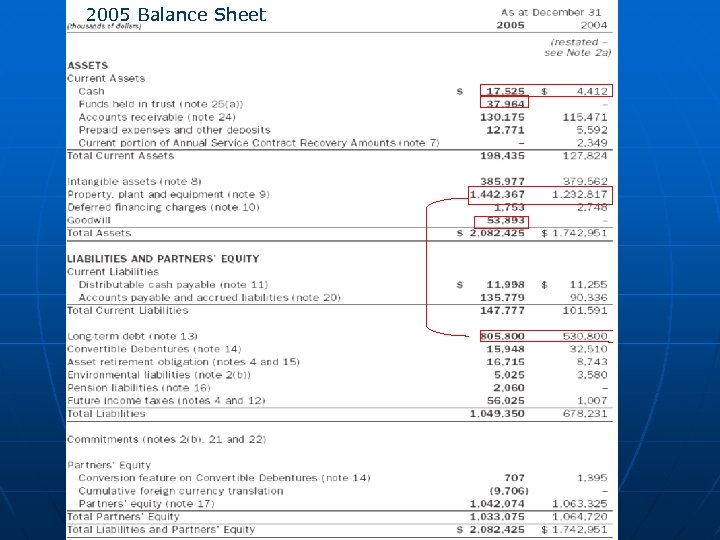This screenshot has height=540, width=720.
Task: Click the '2005 Balance Sheet' title
Action: tap(176, 14)
